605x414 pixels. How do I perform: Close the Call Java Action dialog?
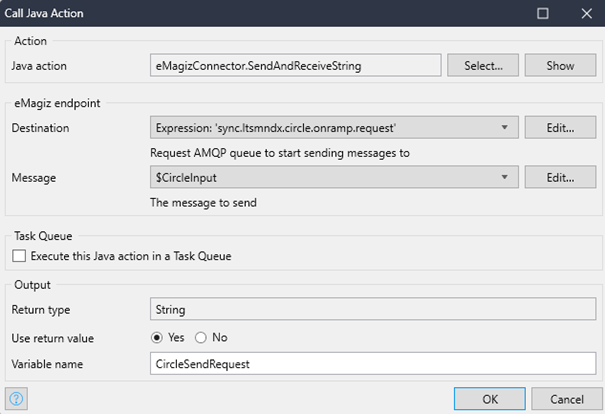pos(586,14)
